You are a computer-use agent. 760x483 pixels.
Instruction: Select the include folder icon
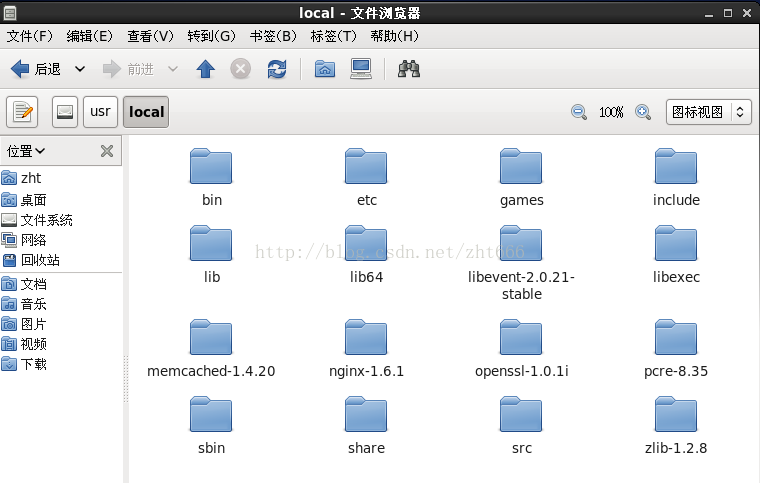coord(676,166)
